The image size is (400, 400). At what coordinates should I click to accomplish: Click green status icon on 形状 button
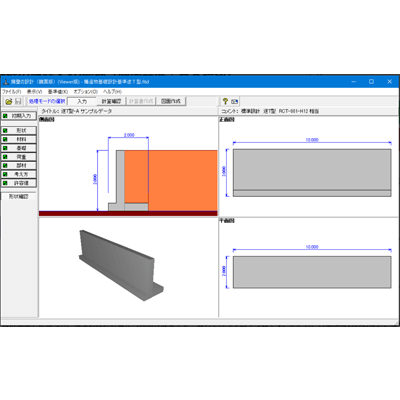[x=5, y=131]
